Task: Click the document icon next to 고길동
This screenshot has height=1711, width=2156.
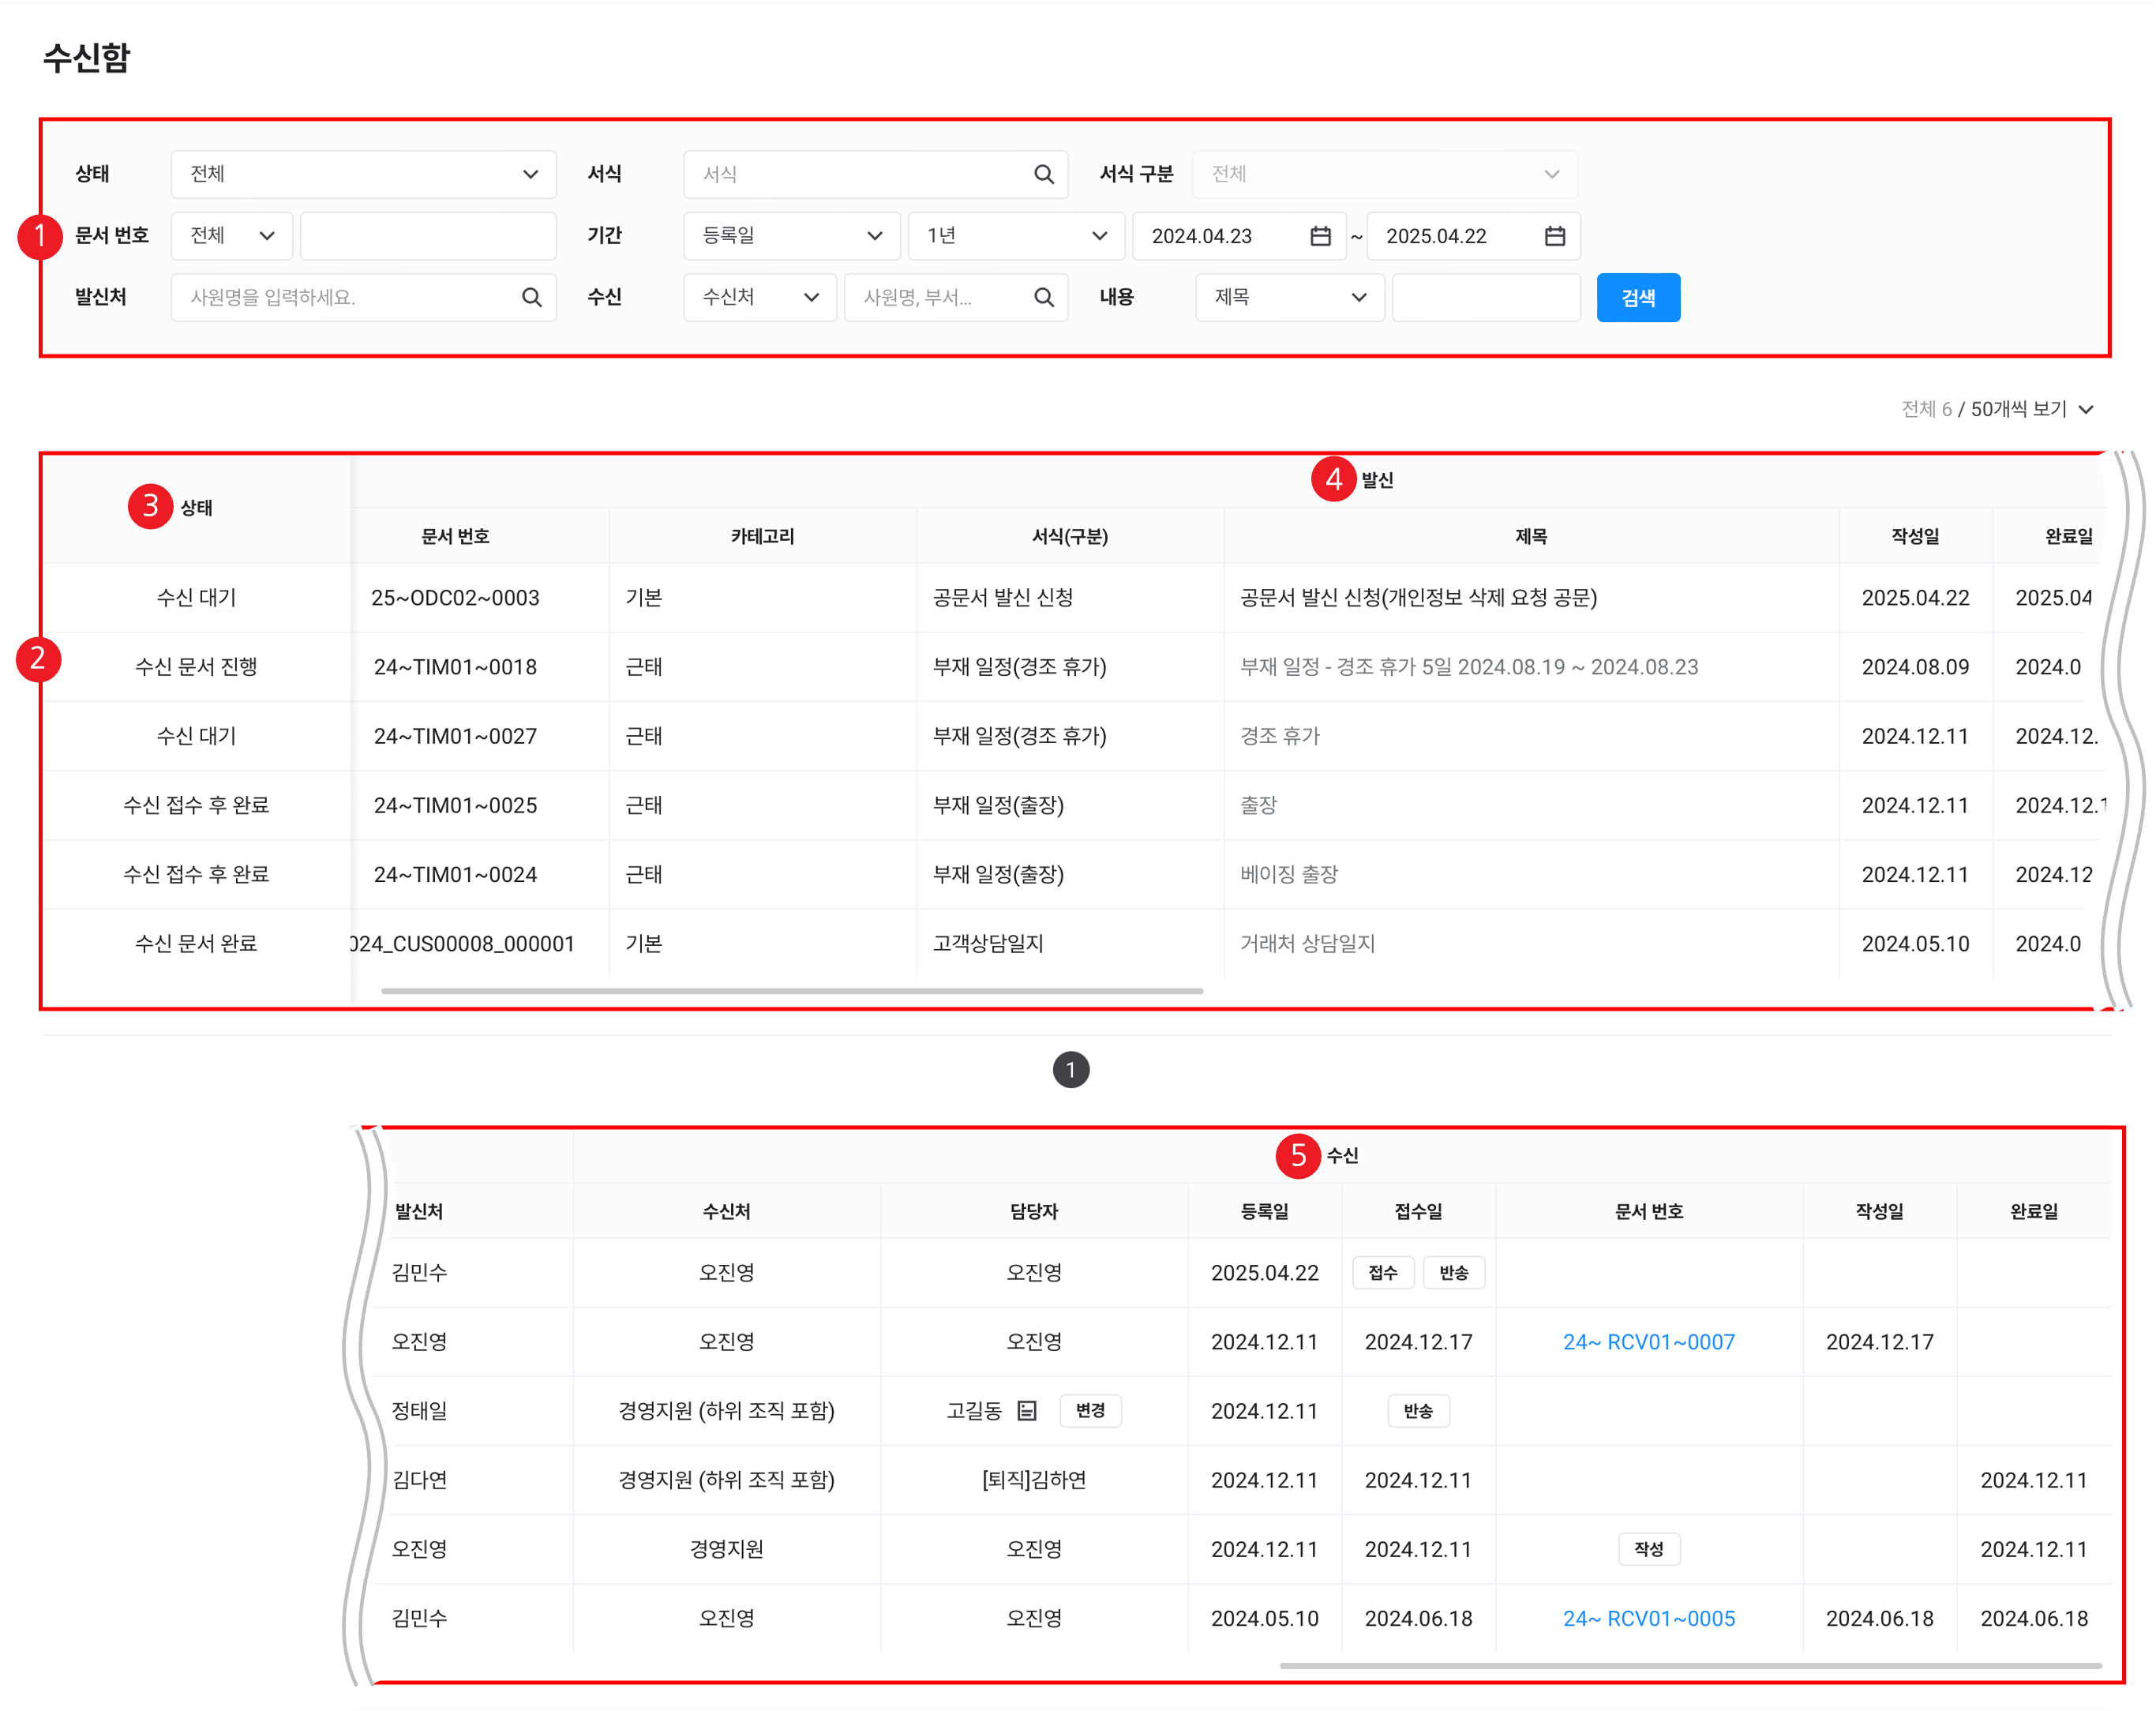Action: 1026,1410
